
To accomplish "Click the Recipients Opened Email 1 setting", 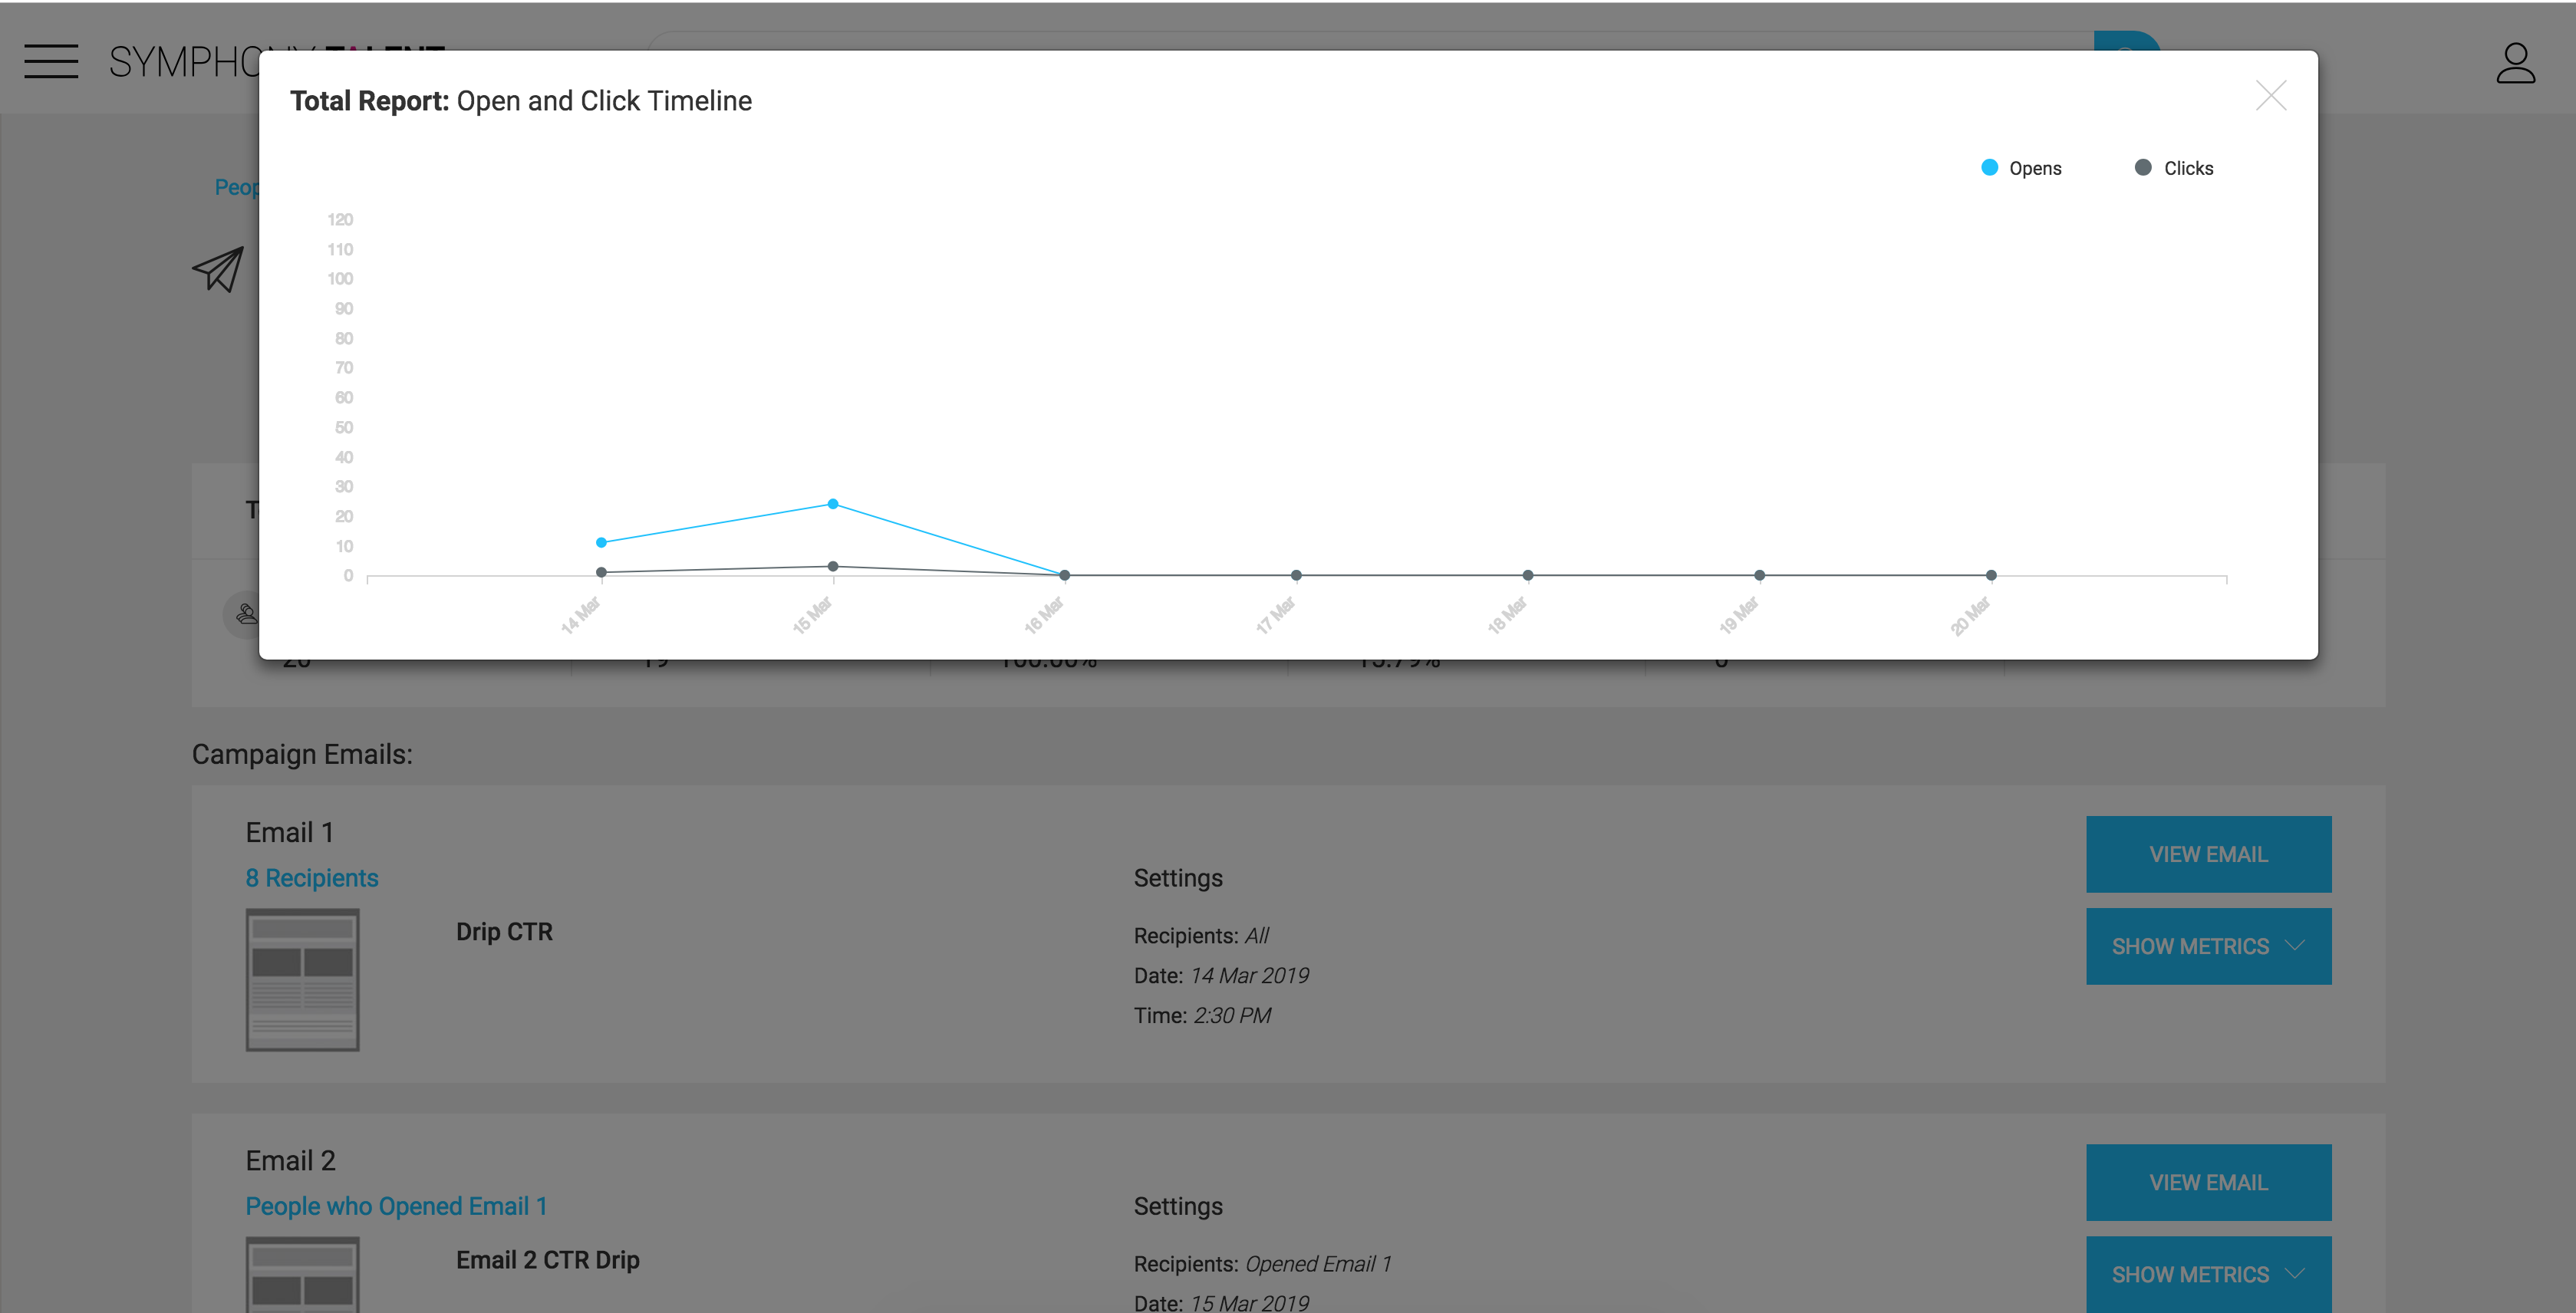I will point(1262,1264).
